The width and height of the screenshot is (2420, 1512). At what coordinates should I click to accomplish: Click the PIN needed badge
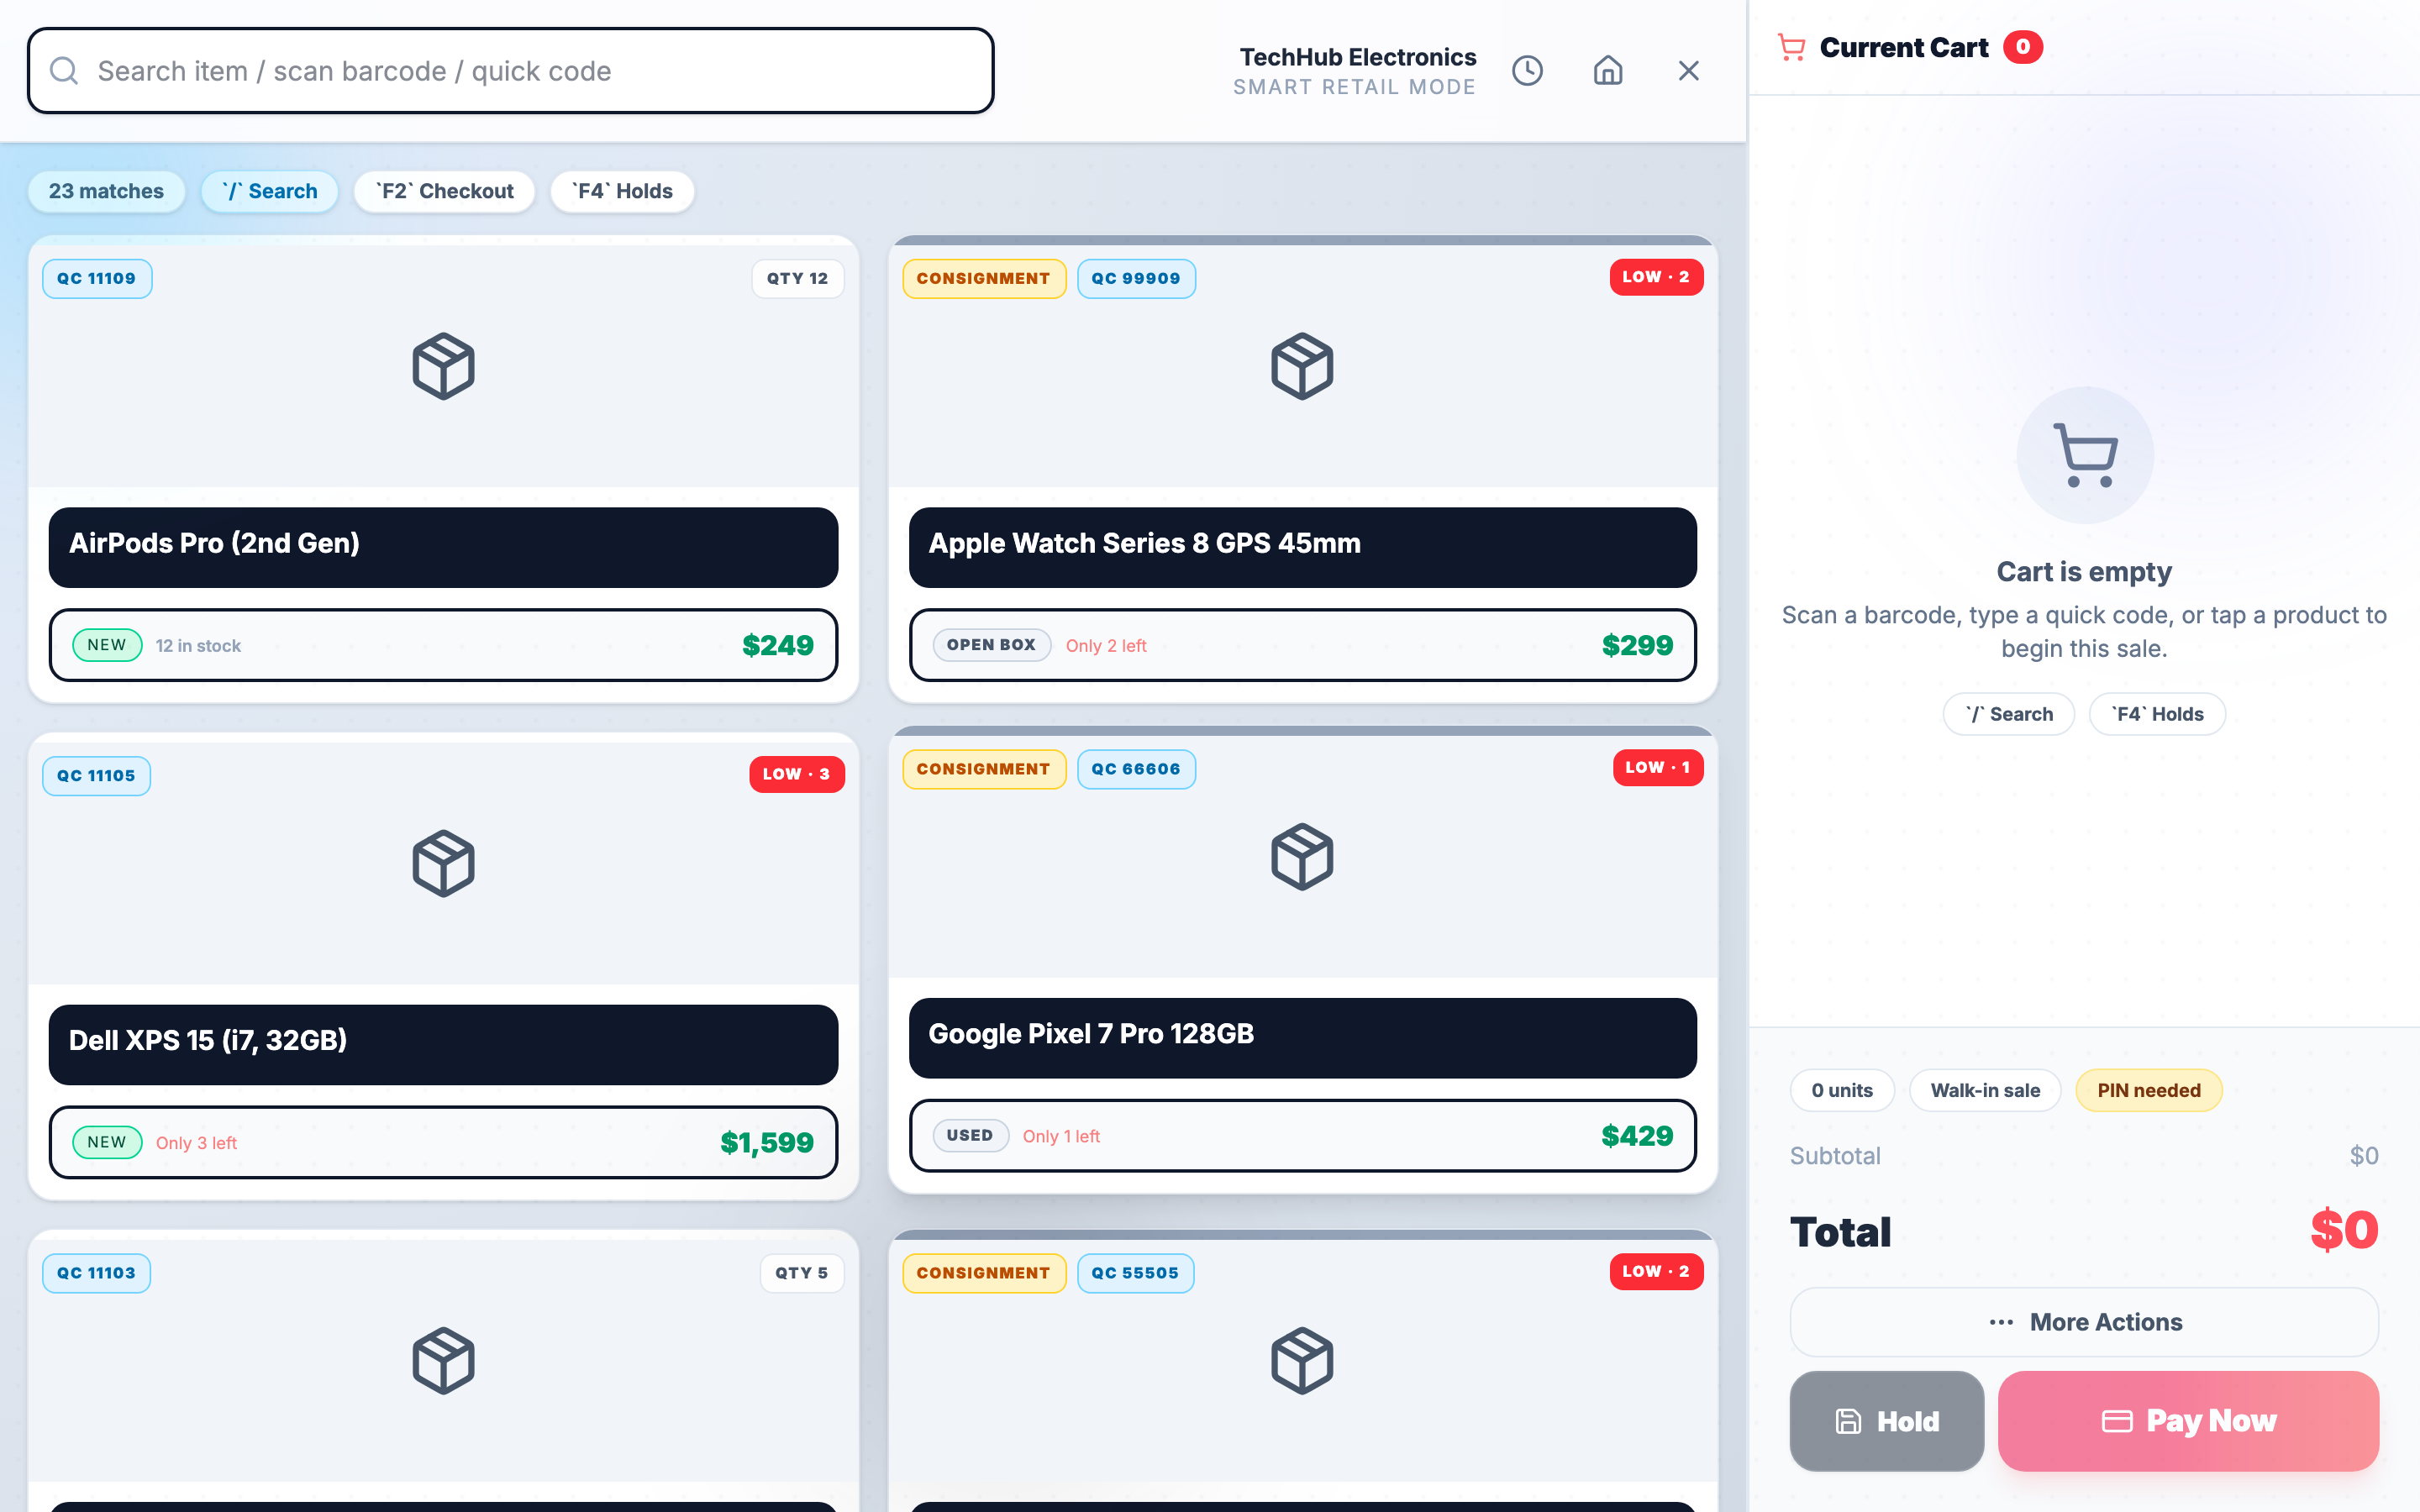pos(2148,1090)
